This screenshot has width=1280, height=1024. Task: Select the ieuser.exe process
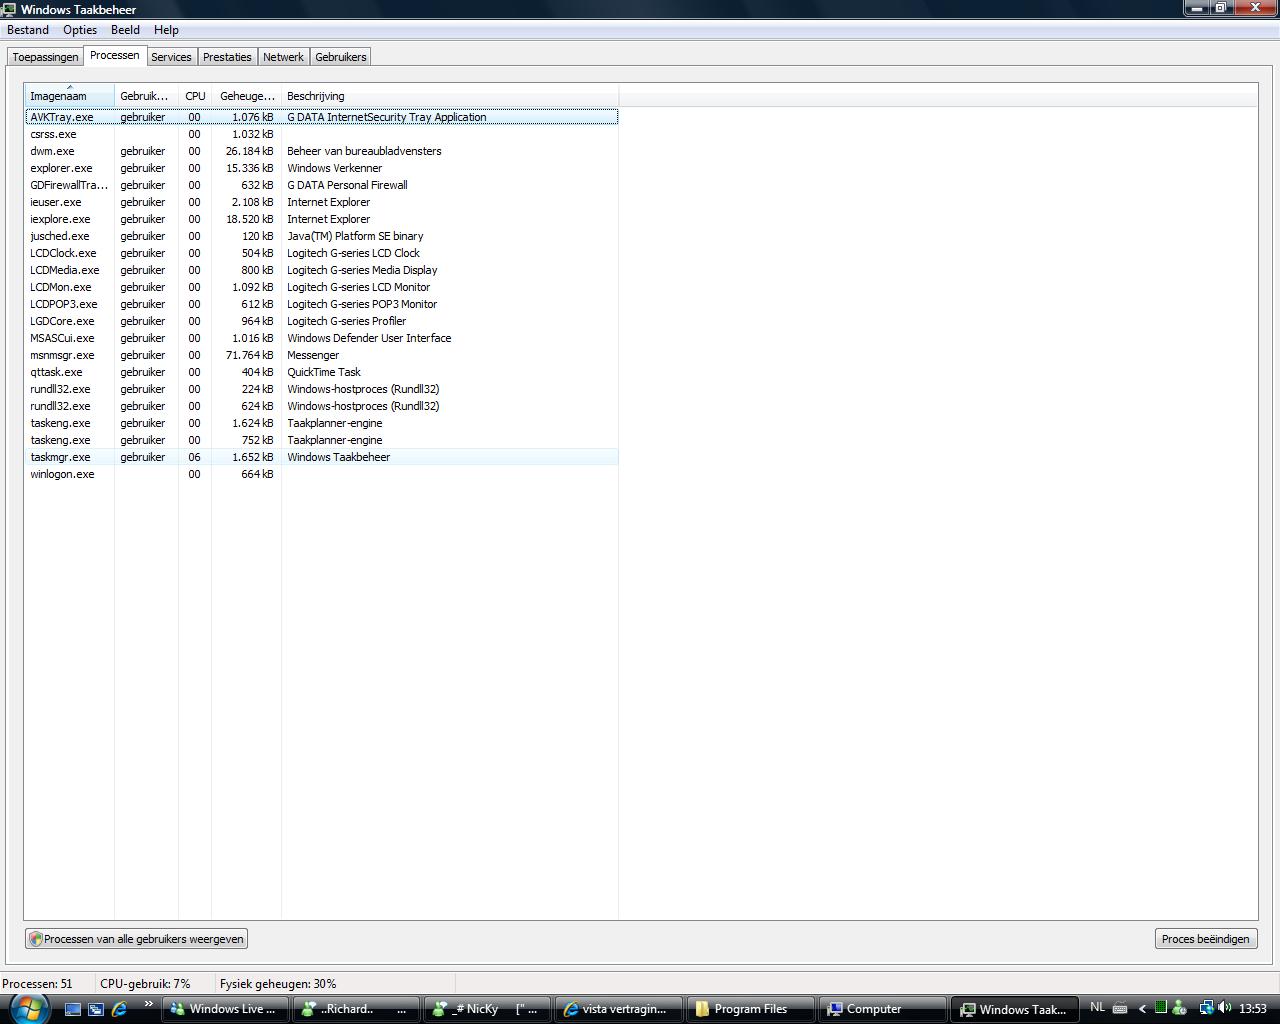(x=321, y=202)
